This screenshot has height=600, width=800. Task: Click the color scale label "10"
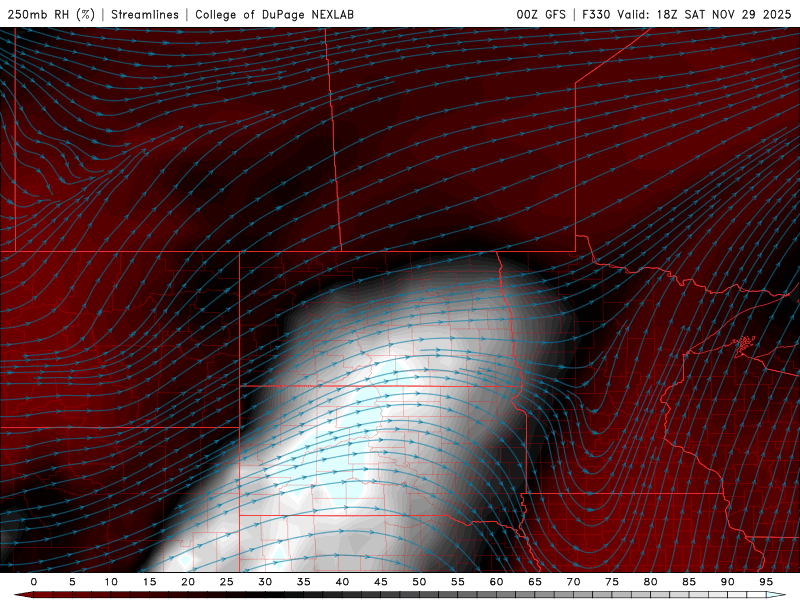click(x=111, y=582)
